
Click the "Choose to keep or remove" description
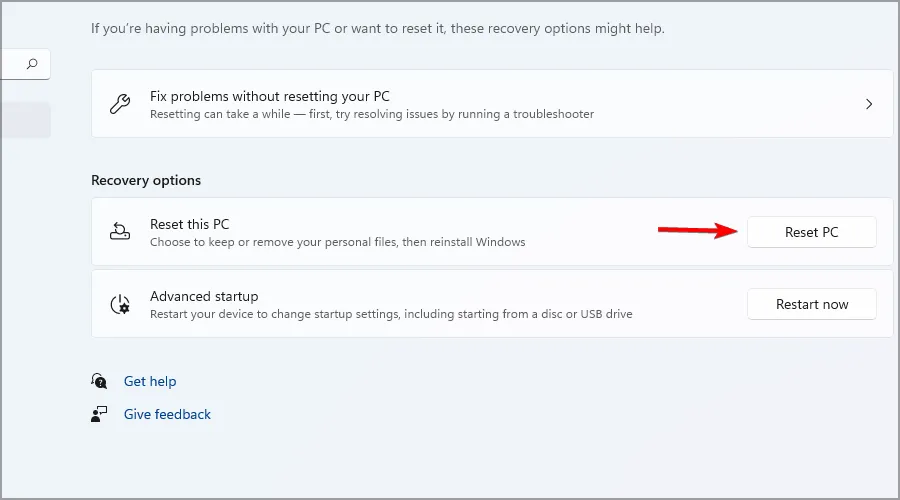(x=337, y=242)
